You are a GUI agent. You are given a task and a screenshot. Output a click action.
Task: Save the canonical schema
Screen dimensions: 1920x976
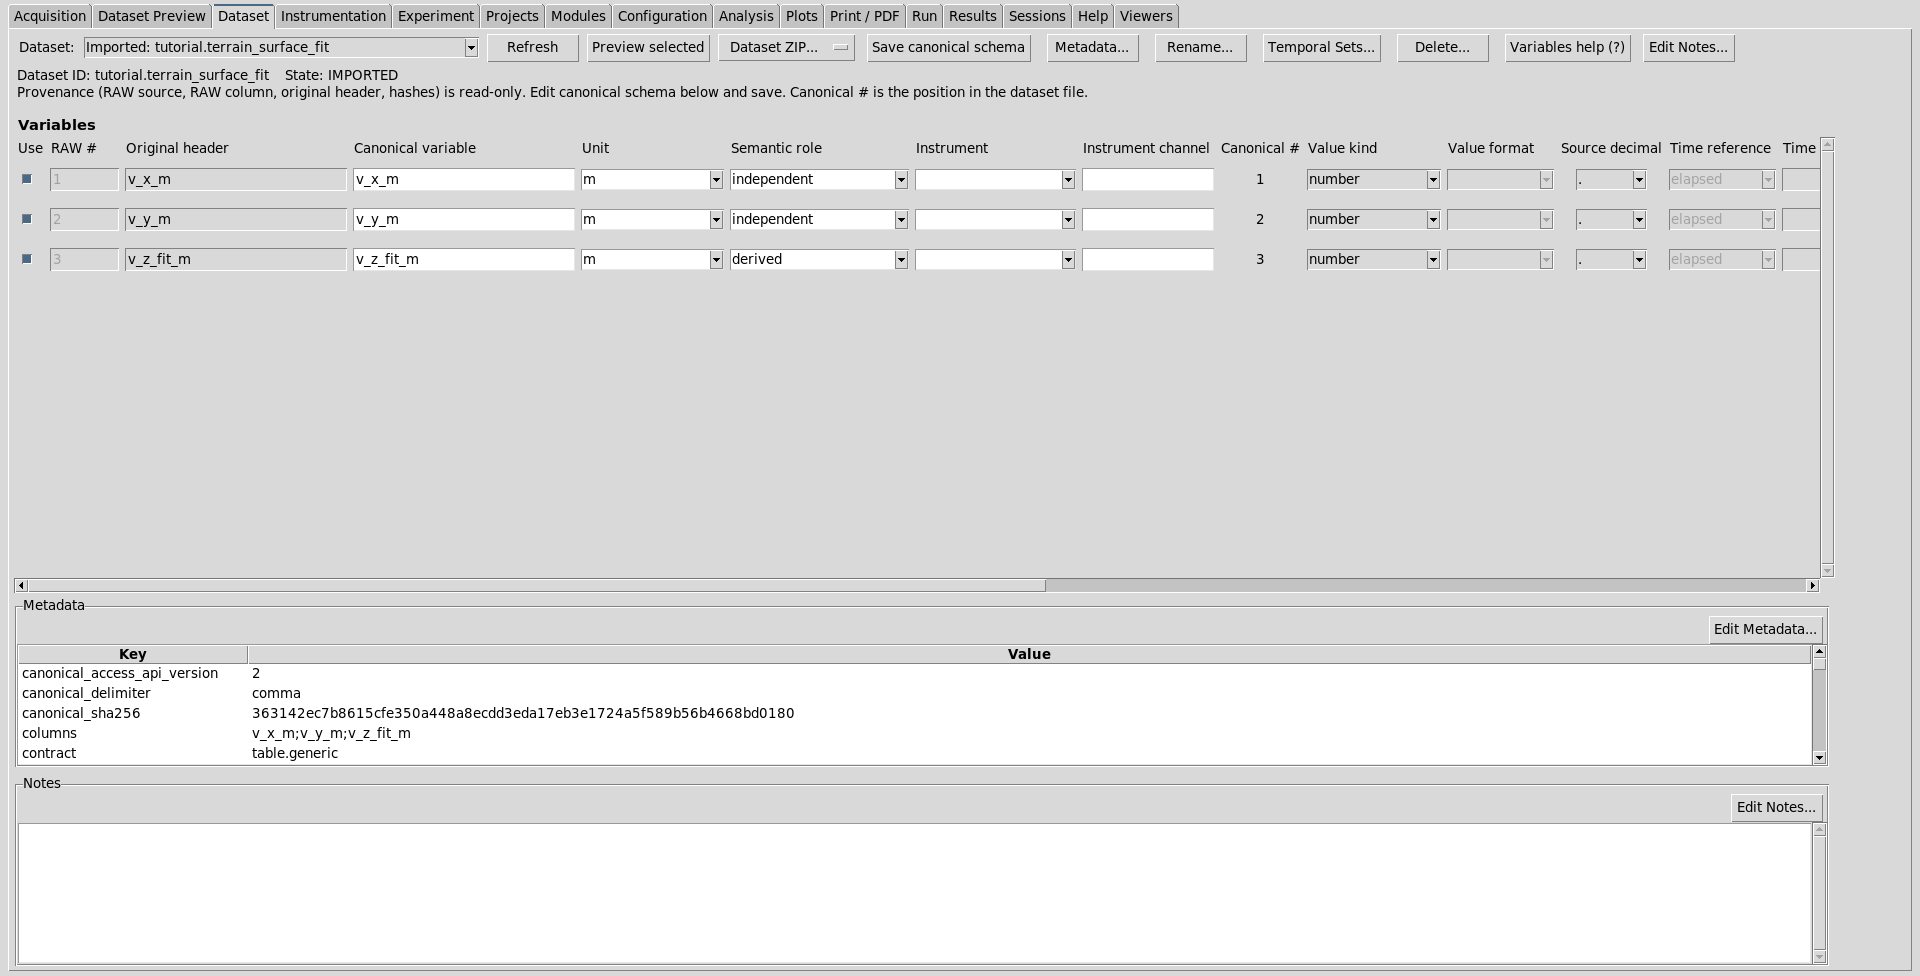(x=948, y=47)
